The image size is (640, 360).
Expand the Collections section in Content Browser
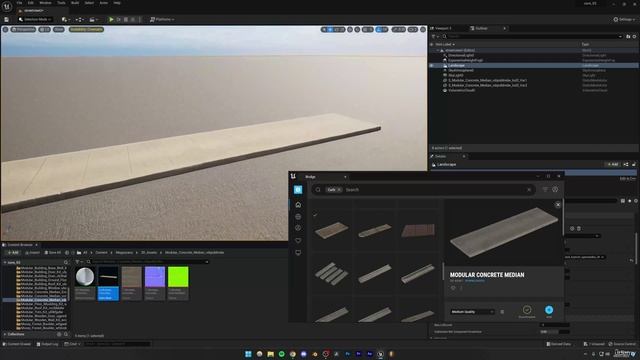point(5,334)
